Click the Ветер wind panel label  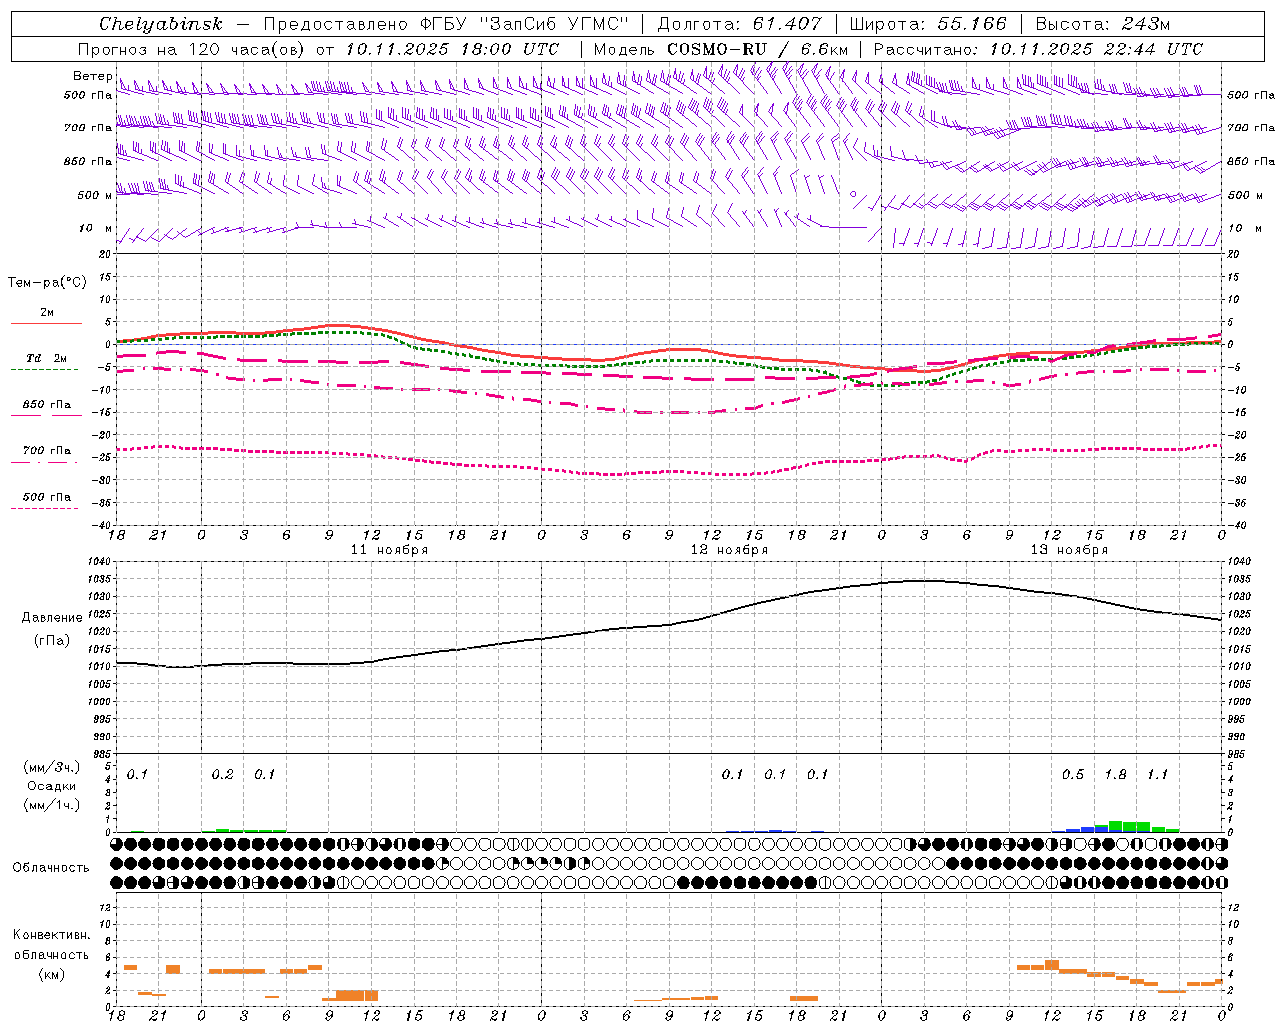coord(92,76)
